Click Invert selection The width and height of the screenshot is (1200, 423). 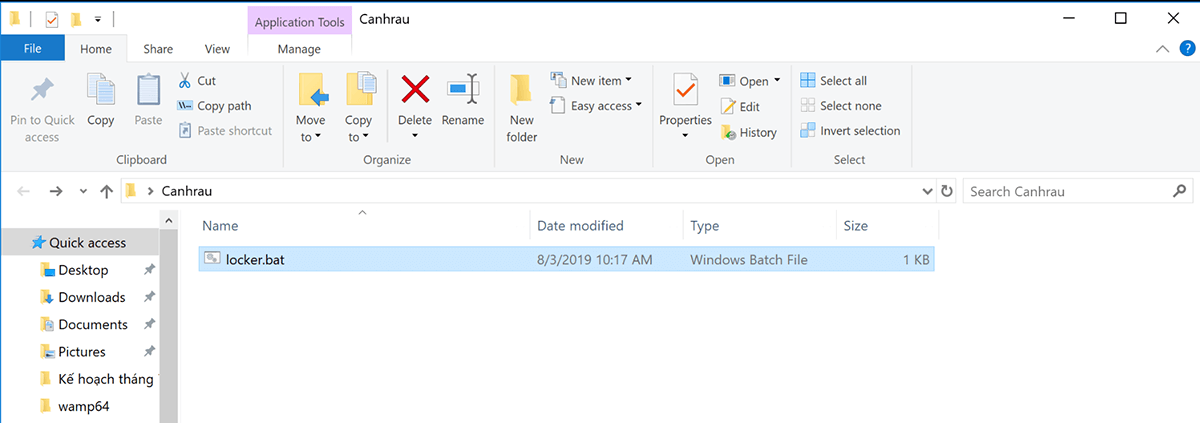tap(850, 131)
